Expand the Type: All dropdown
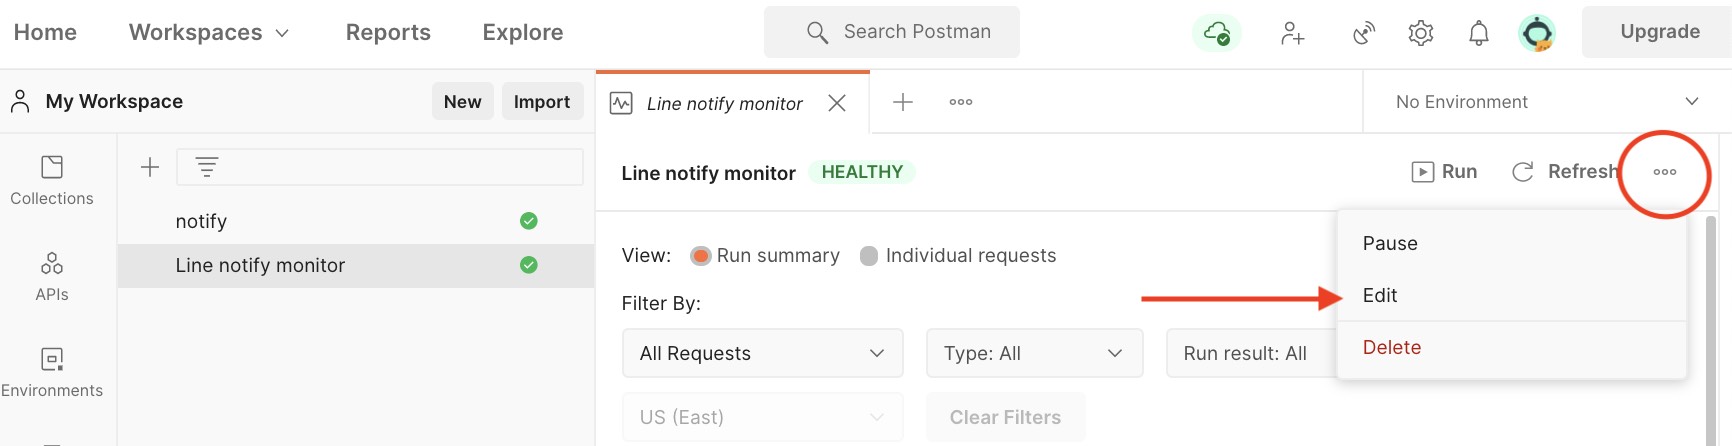The image size is (1732, 446). (1035, 353)
